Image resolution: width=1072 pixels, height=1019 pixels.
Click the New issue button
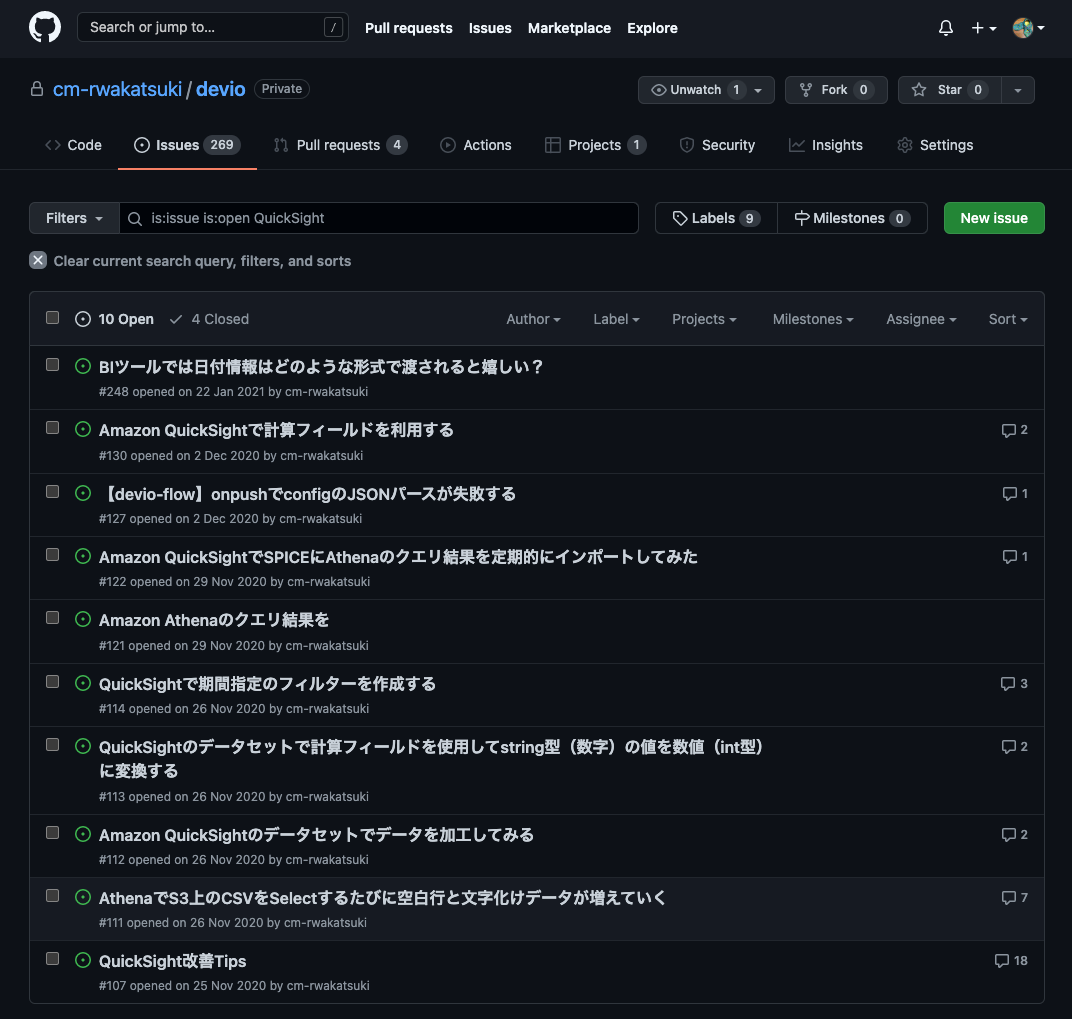coord(994,218)
